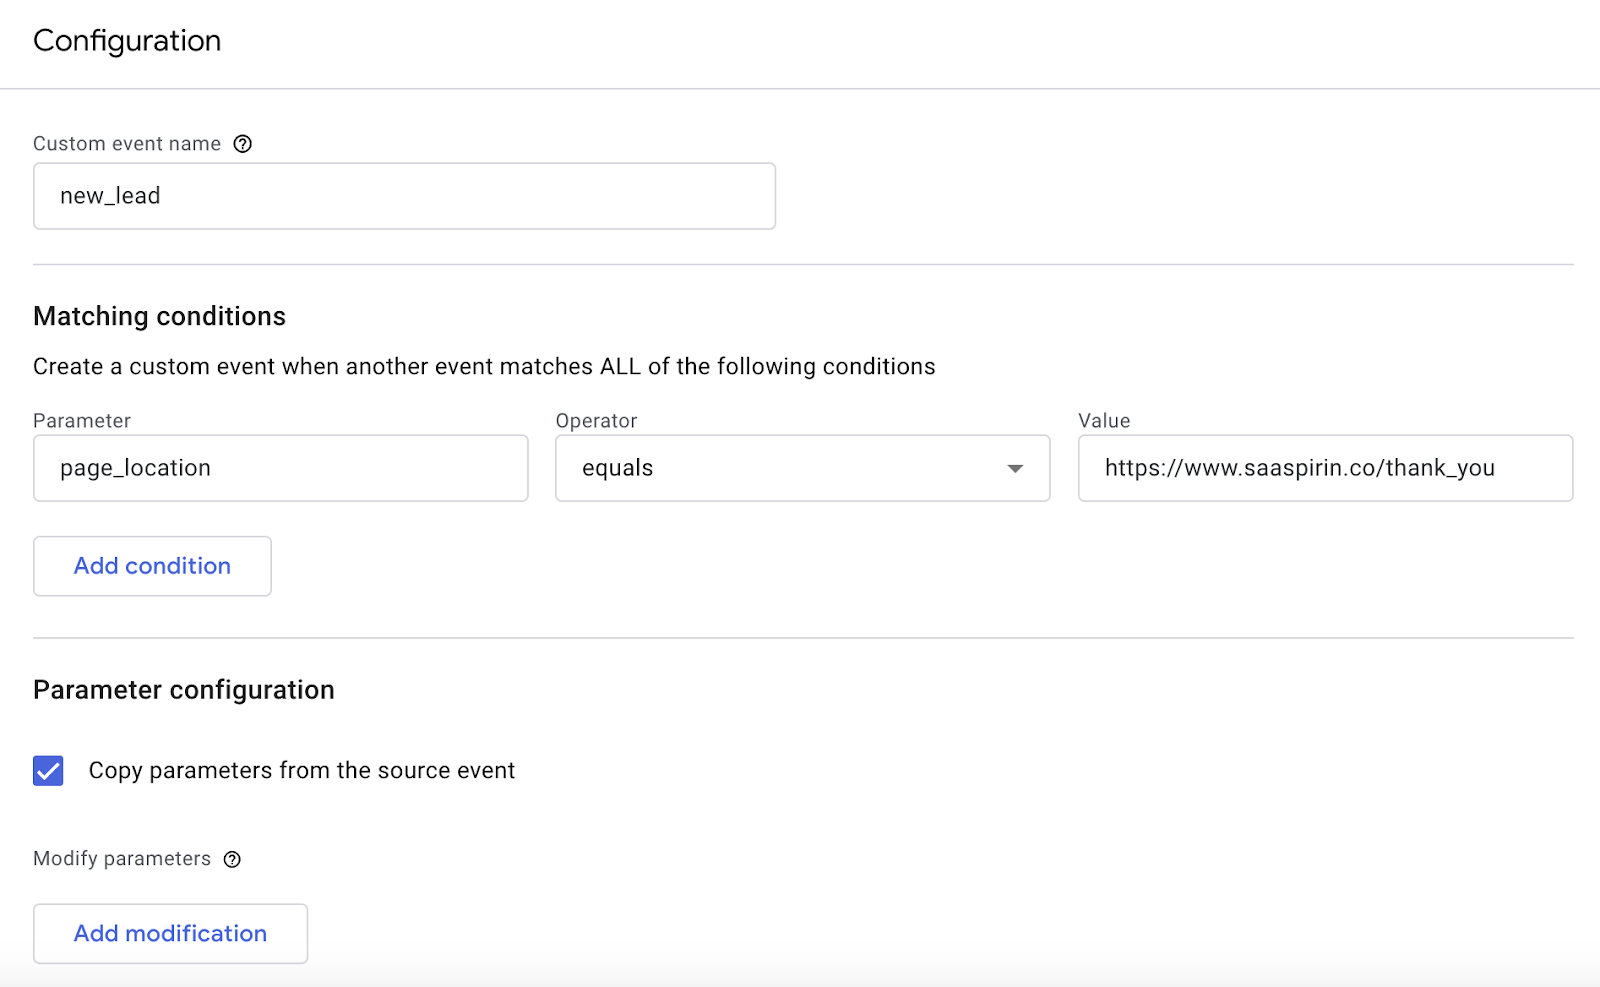Click the Configuration page title
Viewport: 1600px width, 987px height.
tap(127, 41)
